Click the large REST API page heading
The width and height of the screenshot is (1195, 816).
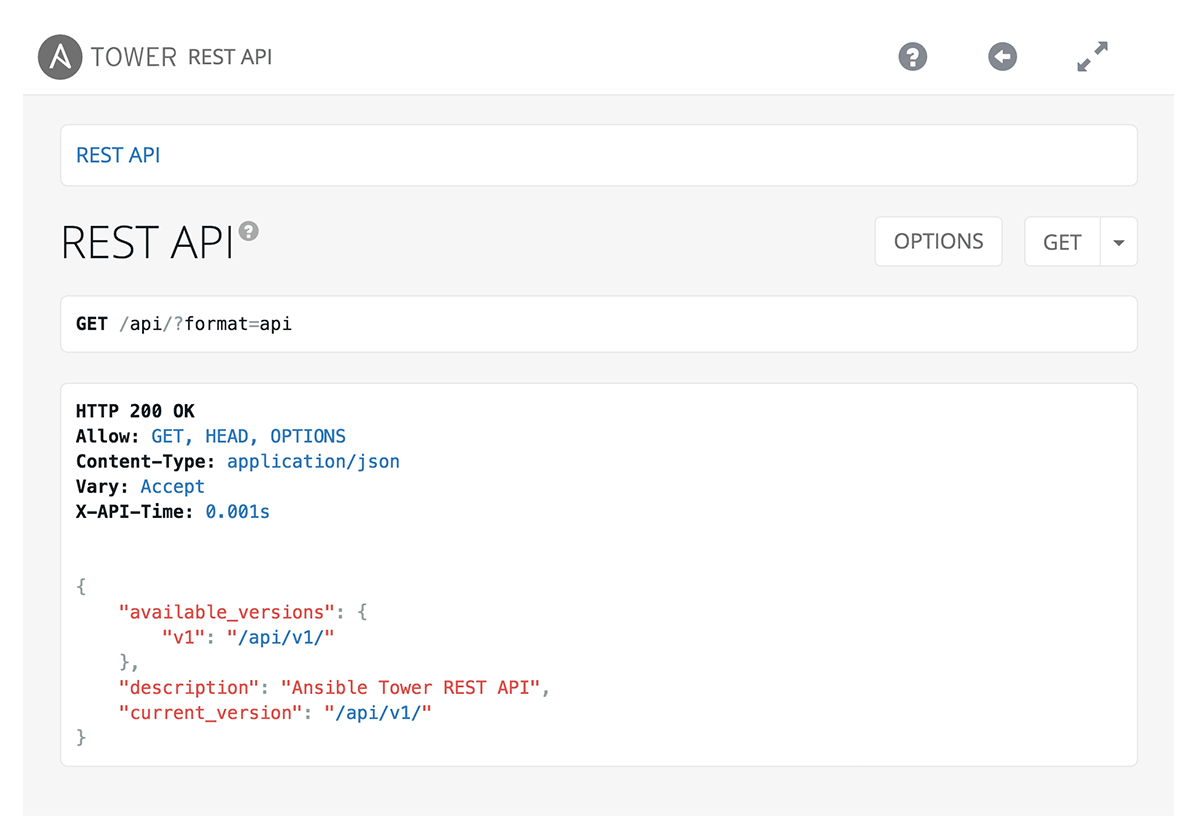147,243
